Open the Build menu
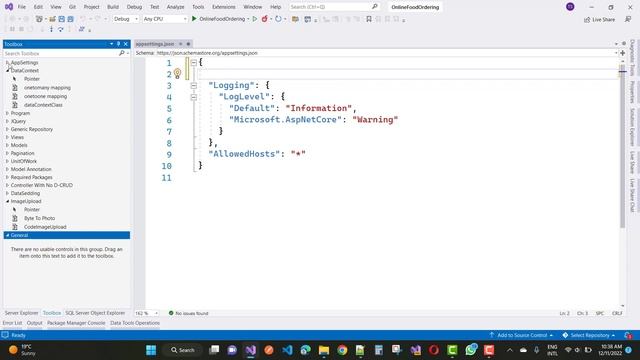The width and height of the screenshot is (640, 360). (x=113, y=7)
